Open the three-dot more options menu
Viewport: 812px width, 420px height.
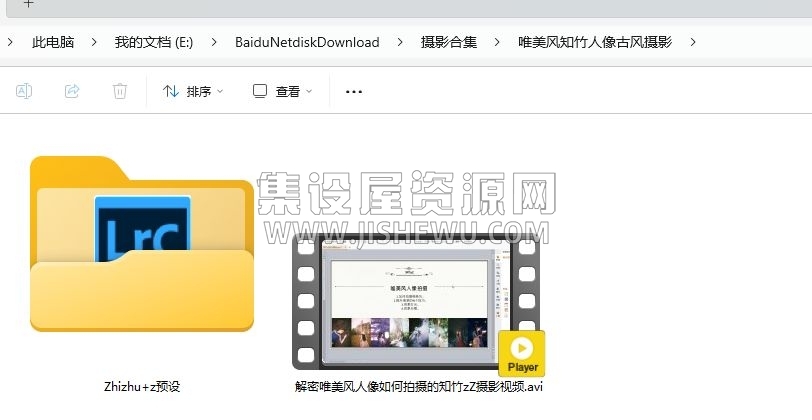click(x=354, y=92)
